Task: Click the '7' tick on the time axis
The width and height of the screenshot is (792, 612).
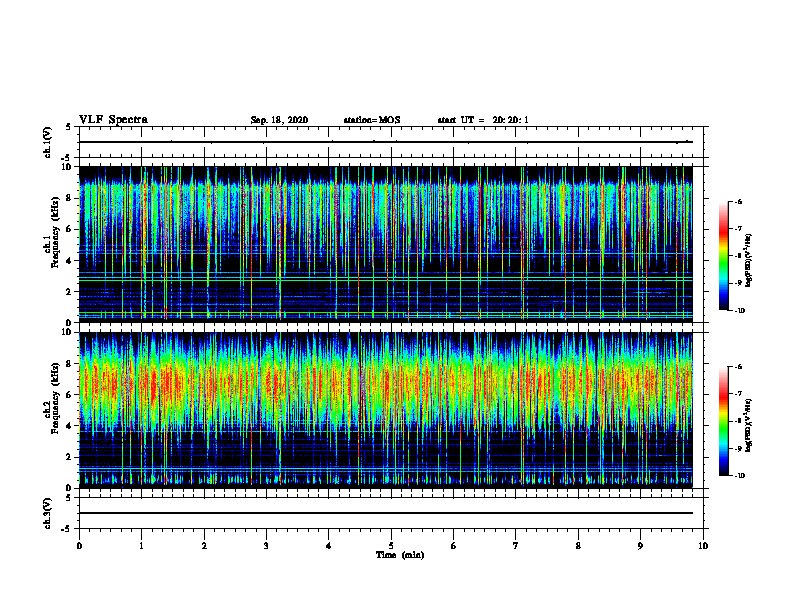Action: tap(516, 546)
